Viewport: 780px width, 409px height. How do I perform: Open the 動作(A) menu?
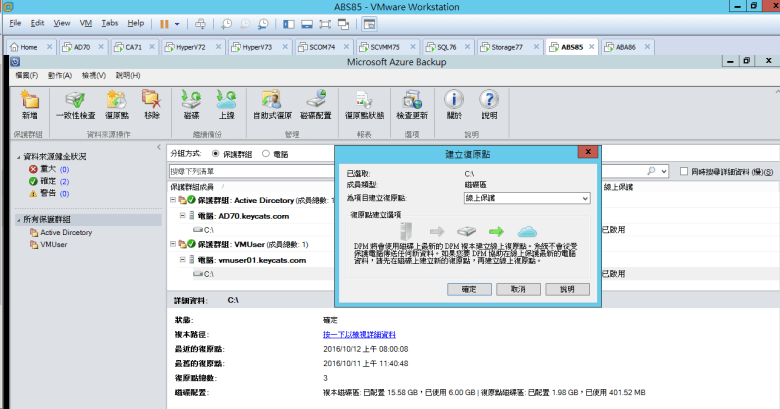(59, 75)
